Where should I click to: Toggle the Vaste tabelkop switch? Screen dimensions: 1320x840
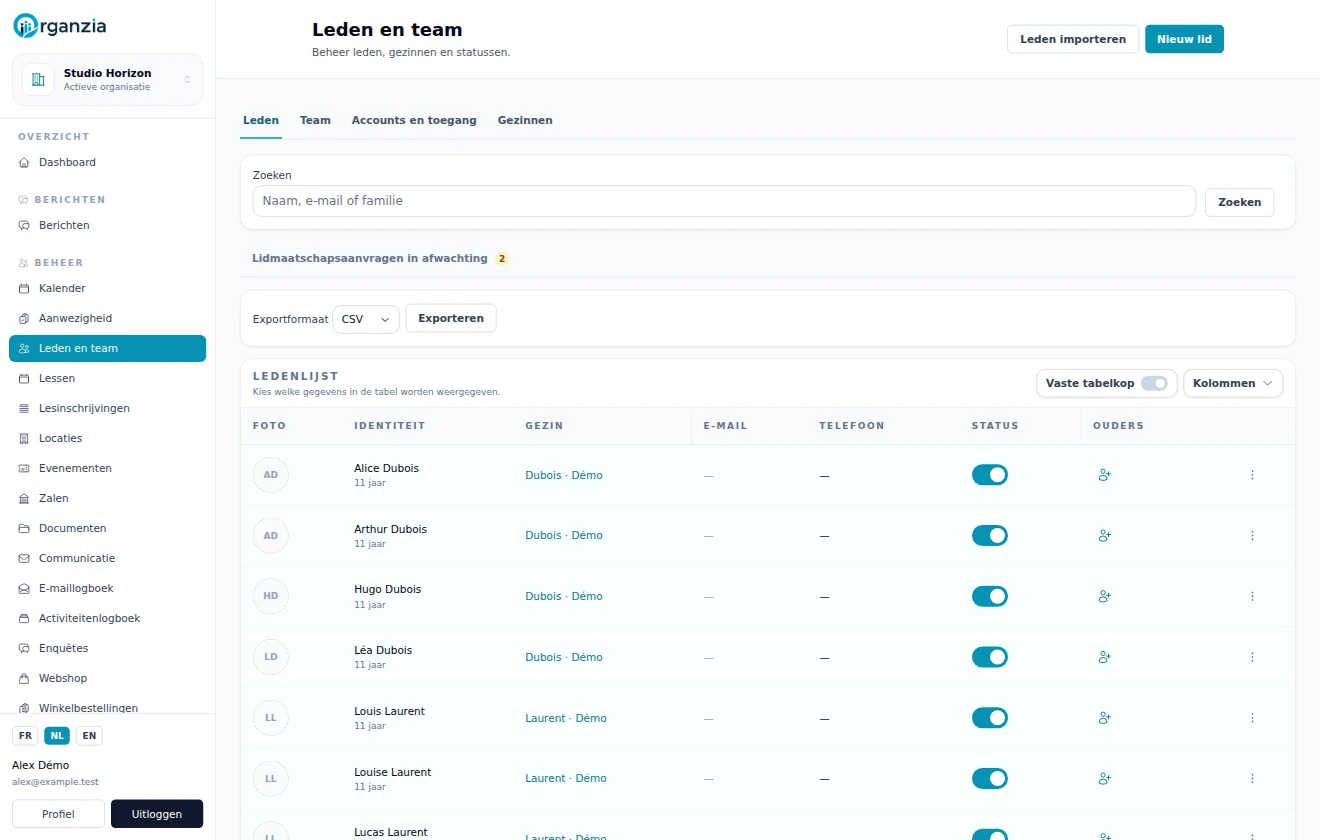pos(1154,383)
